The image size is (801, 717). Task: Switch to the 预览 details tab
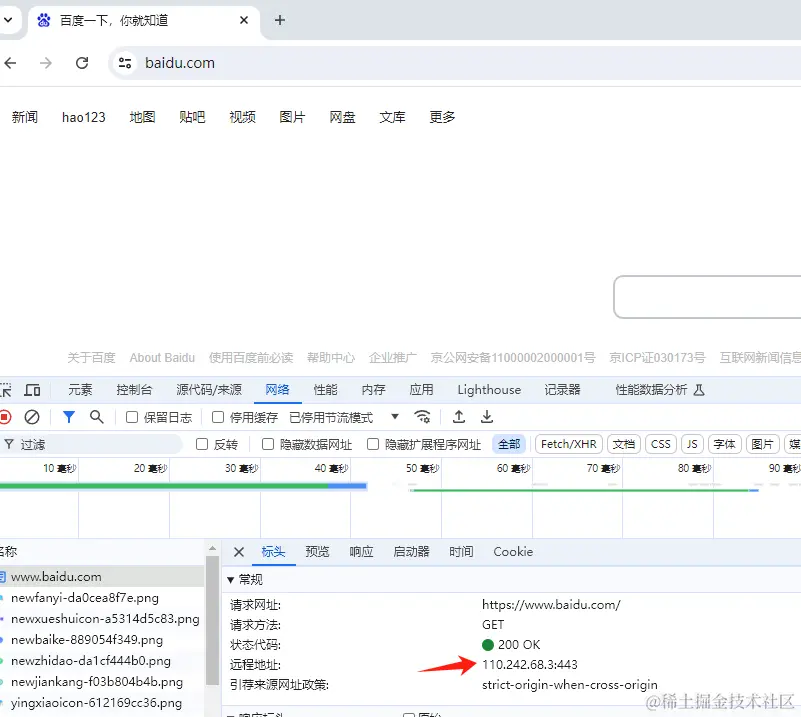click(x=317, y=552)
